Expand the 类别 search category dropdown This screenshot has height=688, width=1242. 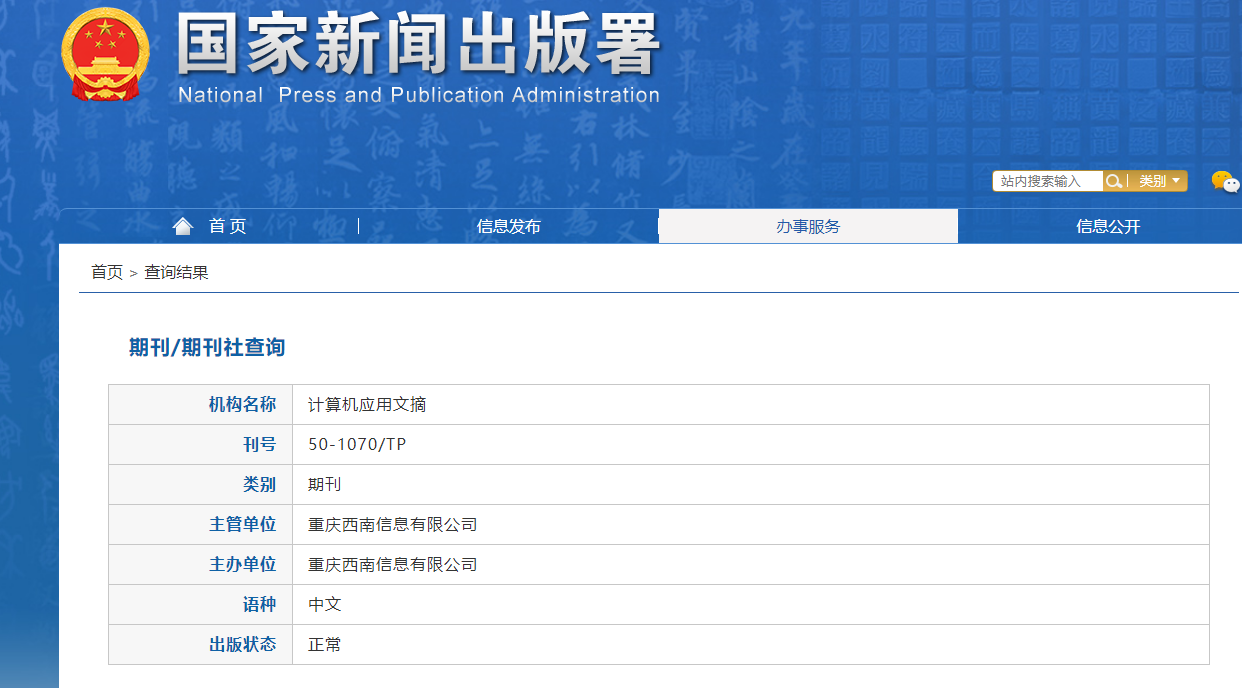(x=1158, y=181)
